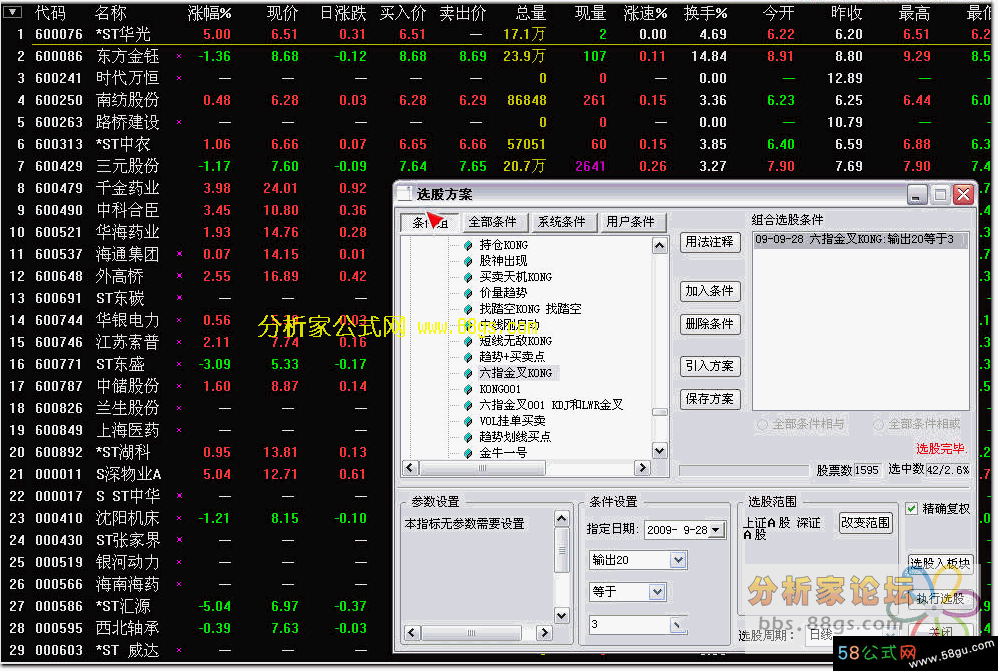Click the icon next to 六指金叉KONG

click(468, 373)
